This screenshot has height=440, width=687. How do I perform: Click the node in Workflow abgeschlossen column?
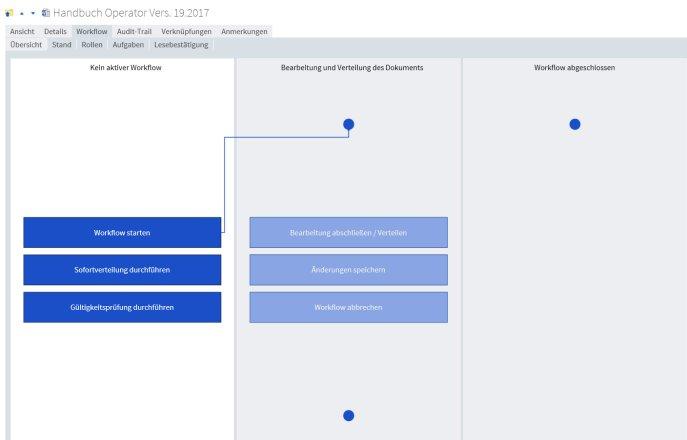coord(575,124)
